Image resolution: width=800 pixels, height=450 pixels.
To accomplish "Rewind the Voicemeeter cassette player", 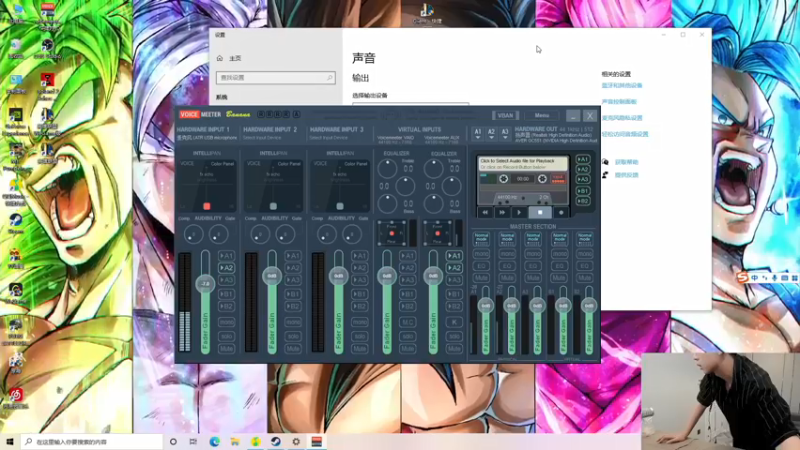I will coord(485,212).
